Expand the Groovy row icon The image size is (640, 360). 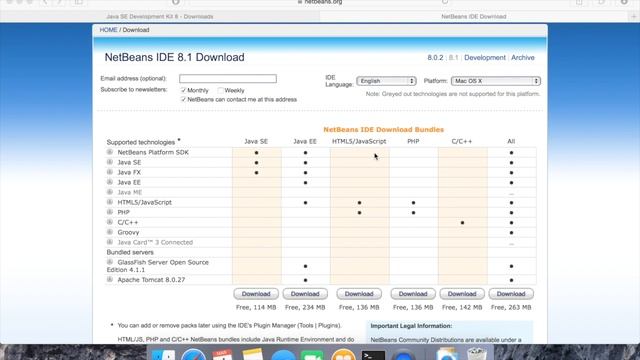pyautogui.click(x=109, y=232)
